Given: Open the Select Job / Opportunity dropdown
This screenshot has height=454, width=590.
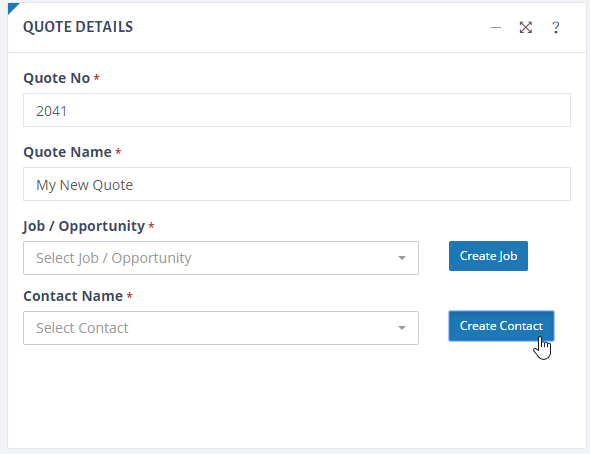Looking at the screenshot, I should (x=221, y=258).
